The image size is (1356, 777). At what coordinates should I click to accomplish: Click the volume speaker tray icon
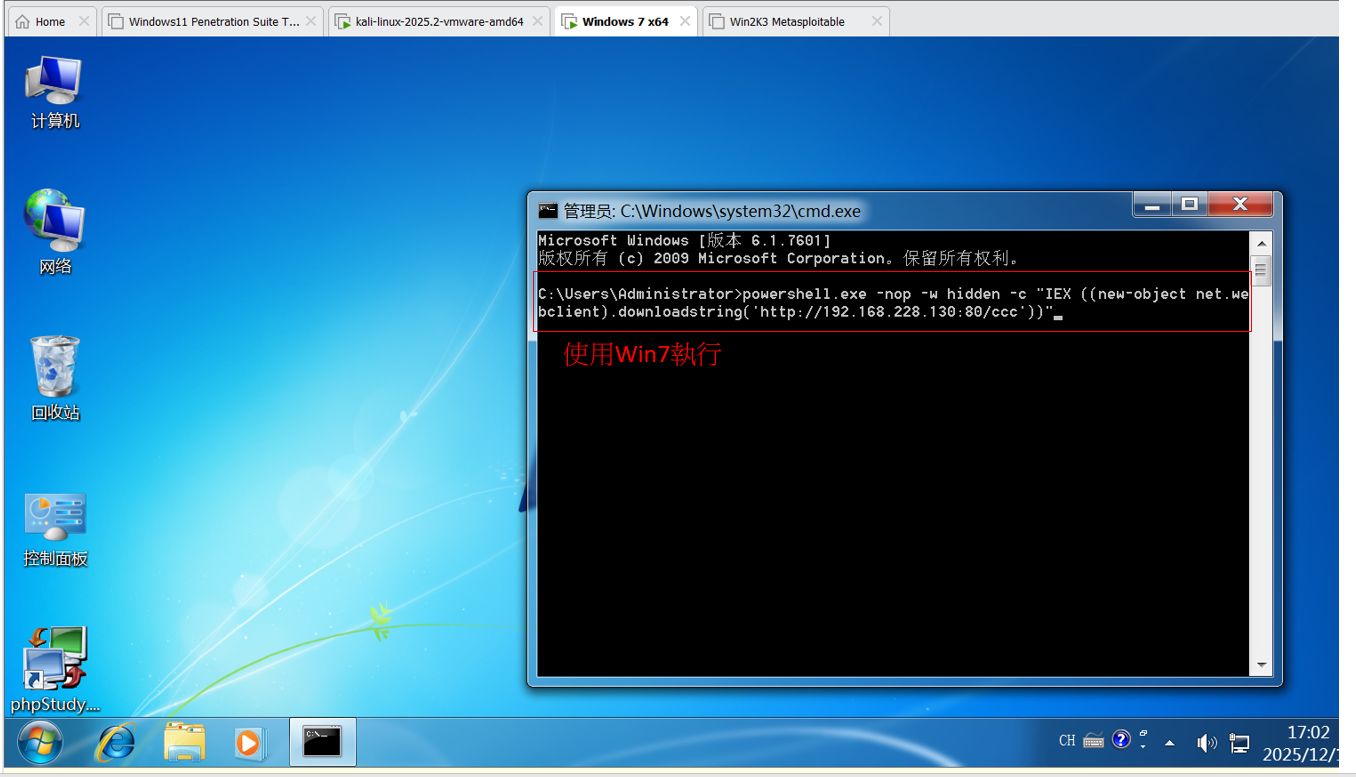click(1207, 742)
